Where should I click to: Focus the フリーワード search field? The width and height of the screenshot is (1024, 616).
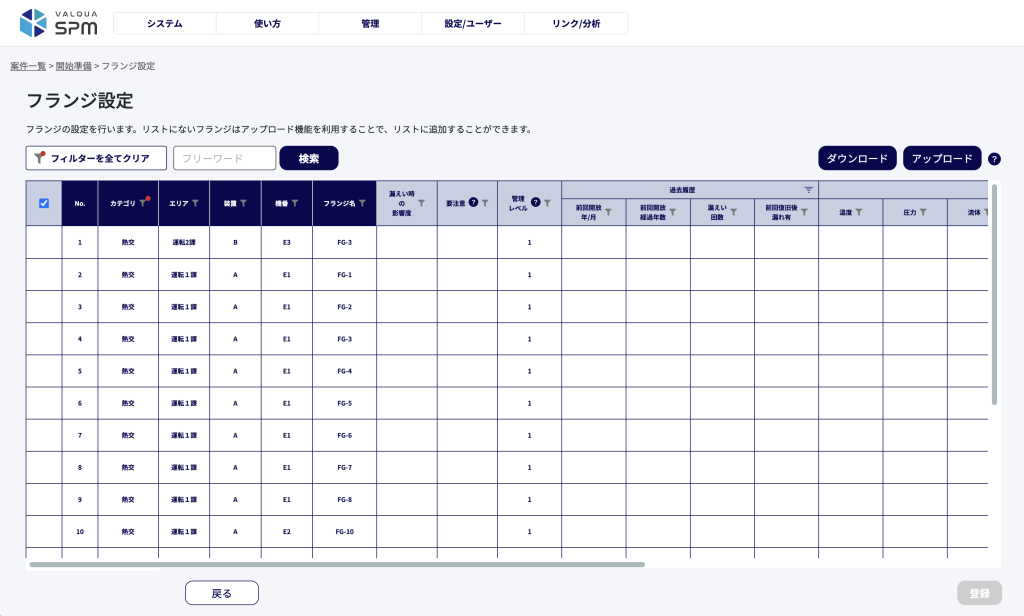(x=225, y=158)
